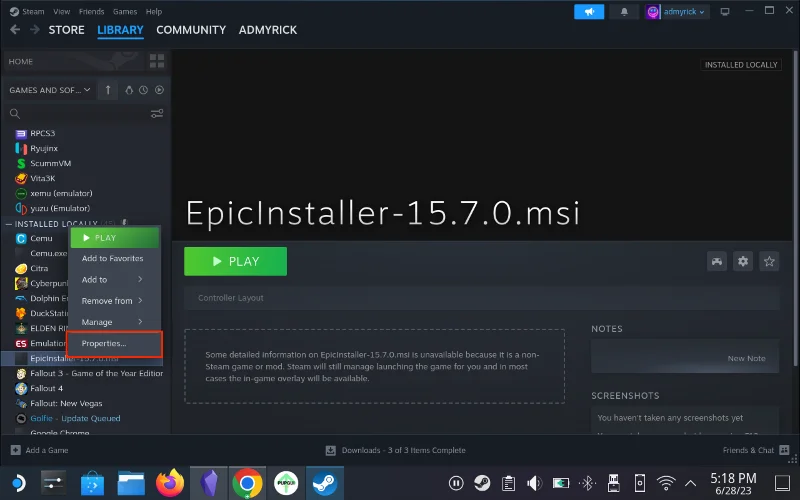
Task: Open the View menu
Action: (62, 11)
